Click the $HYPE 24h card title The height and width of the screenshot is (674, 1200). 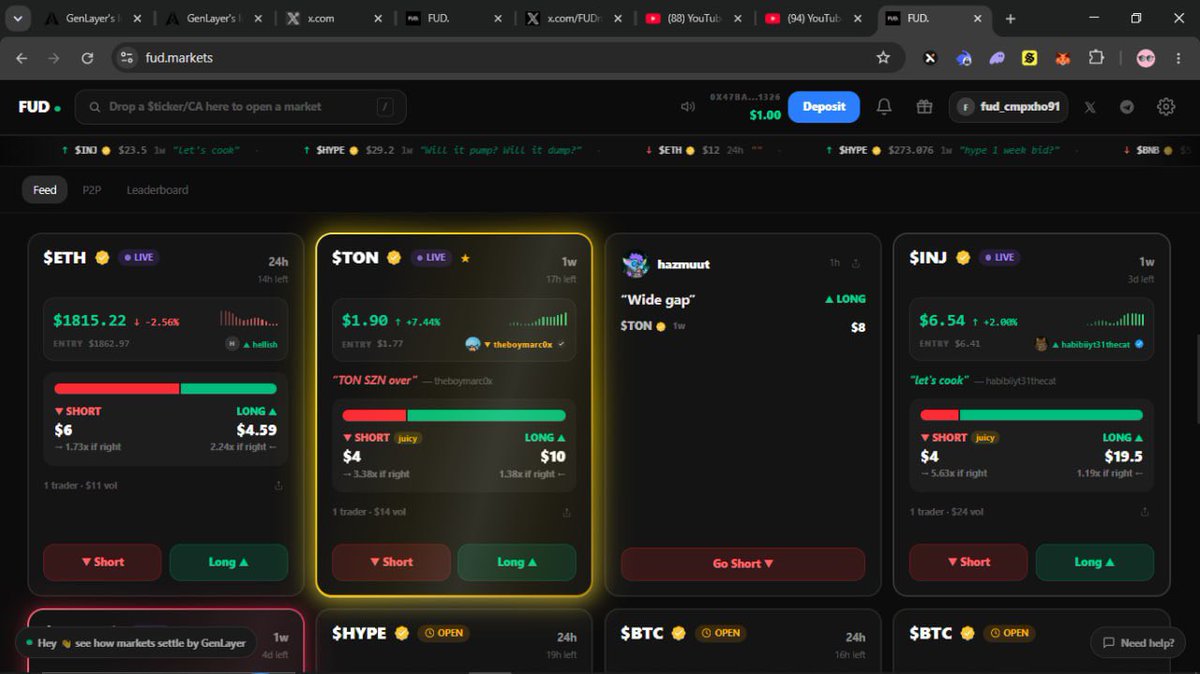click(x=360, y=633)
